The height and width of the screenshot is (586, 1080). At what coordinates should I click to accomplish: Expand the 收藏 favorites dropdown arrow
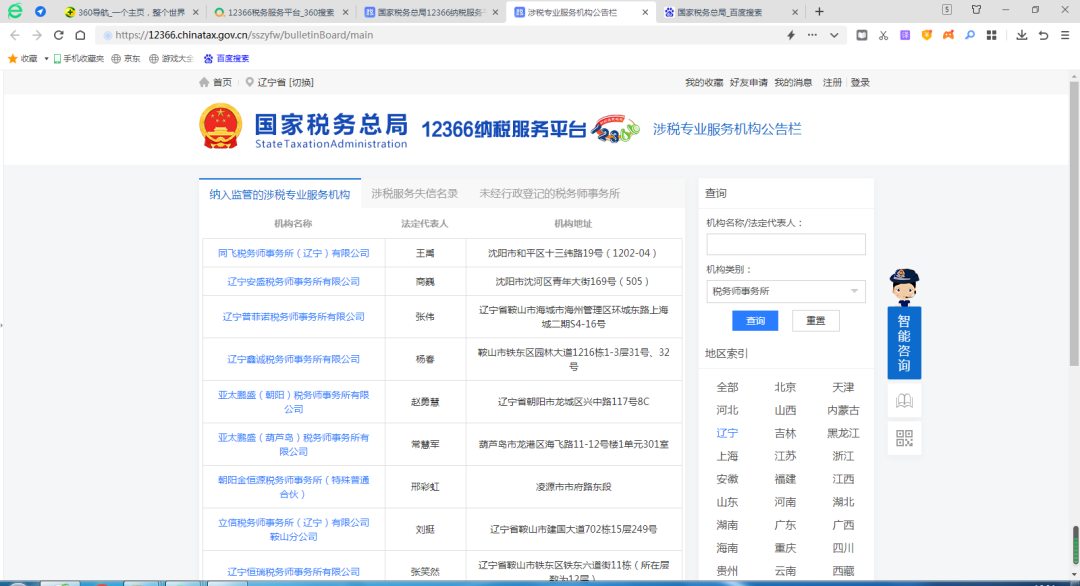46,59
